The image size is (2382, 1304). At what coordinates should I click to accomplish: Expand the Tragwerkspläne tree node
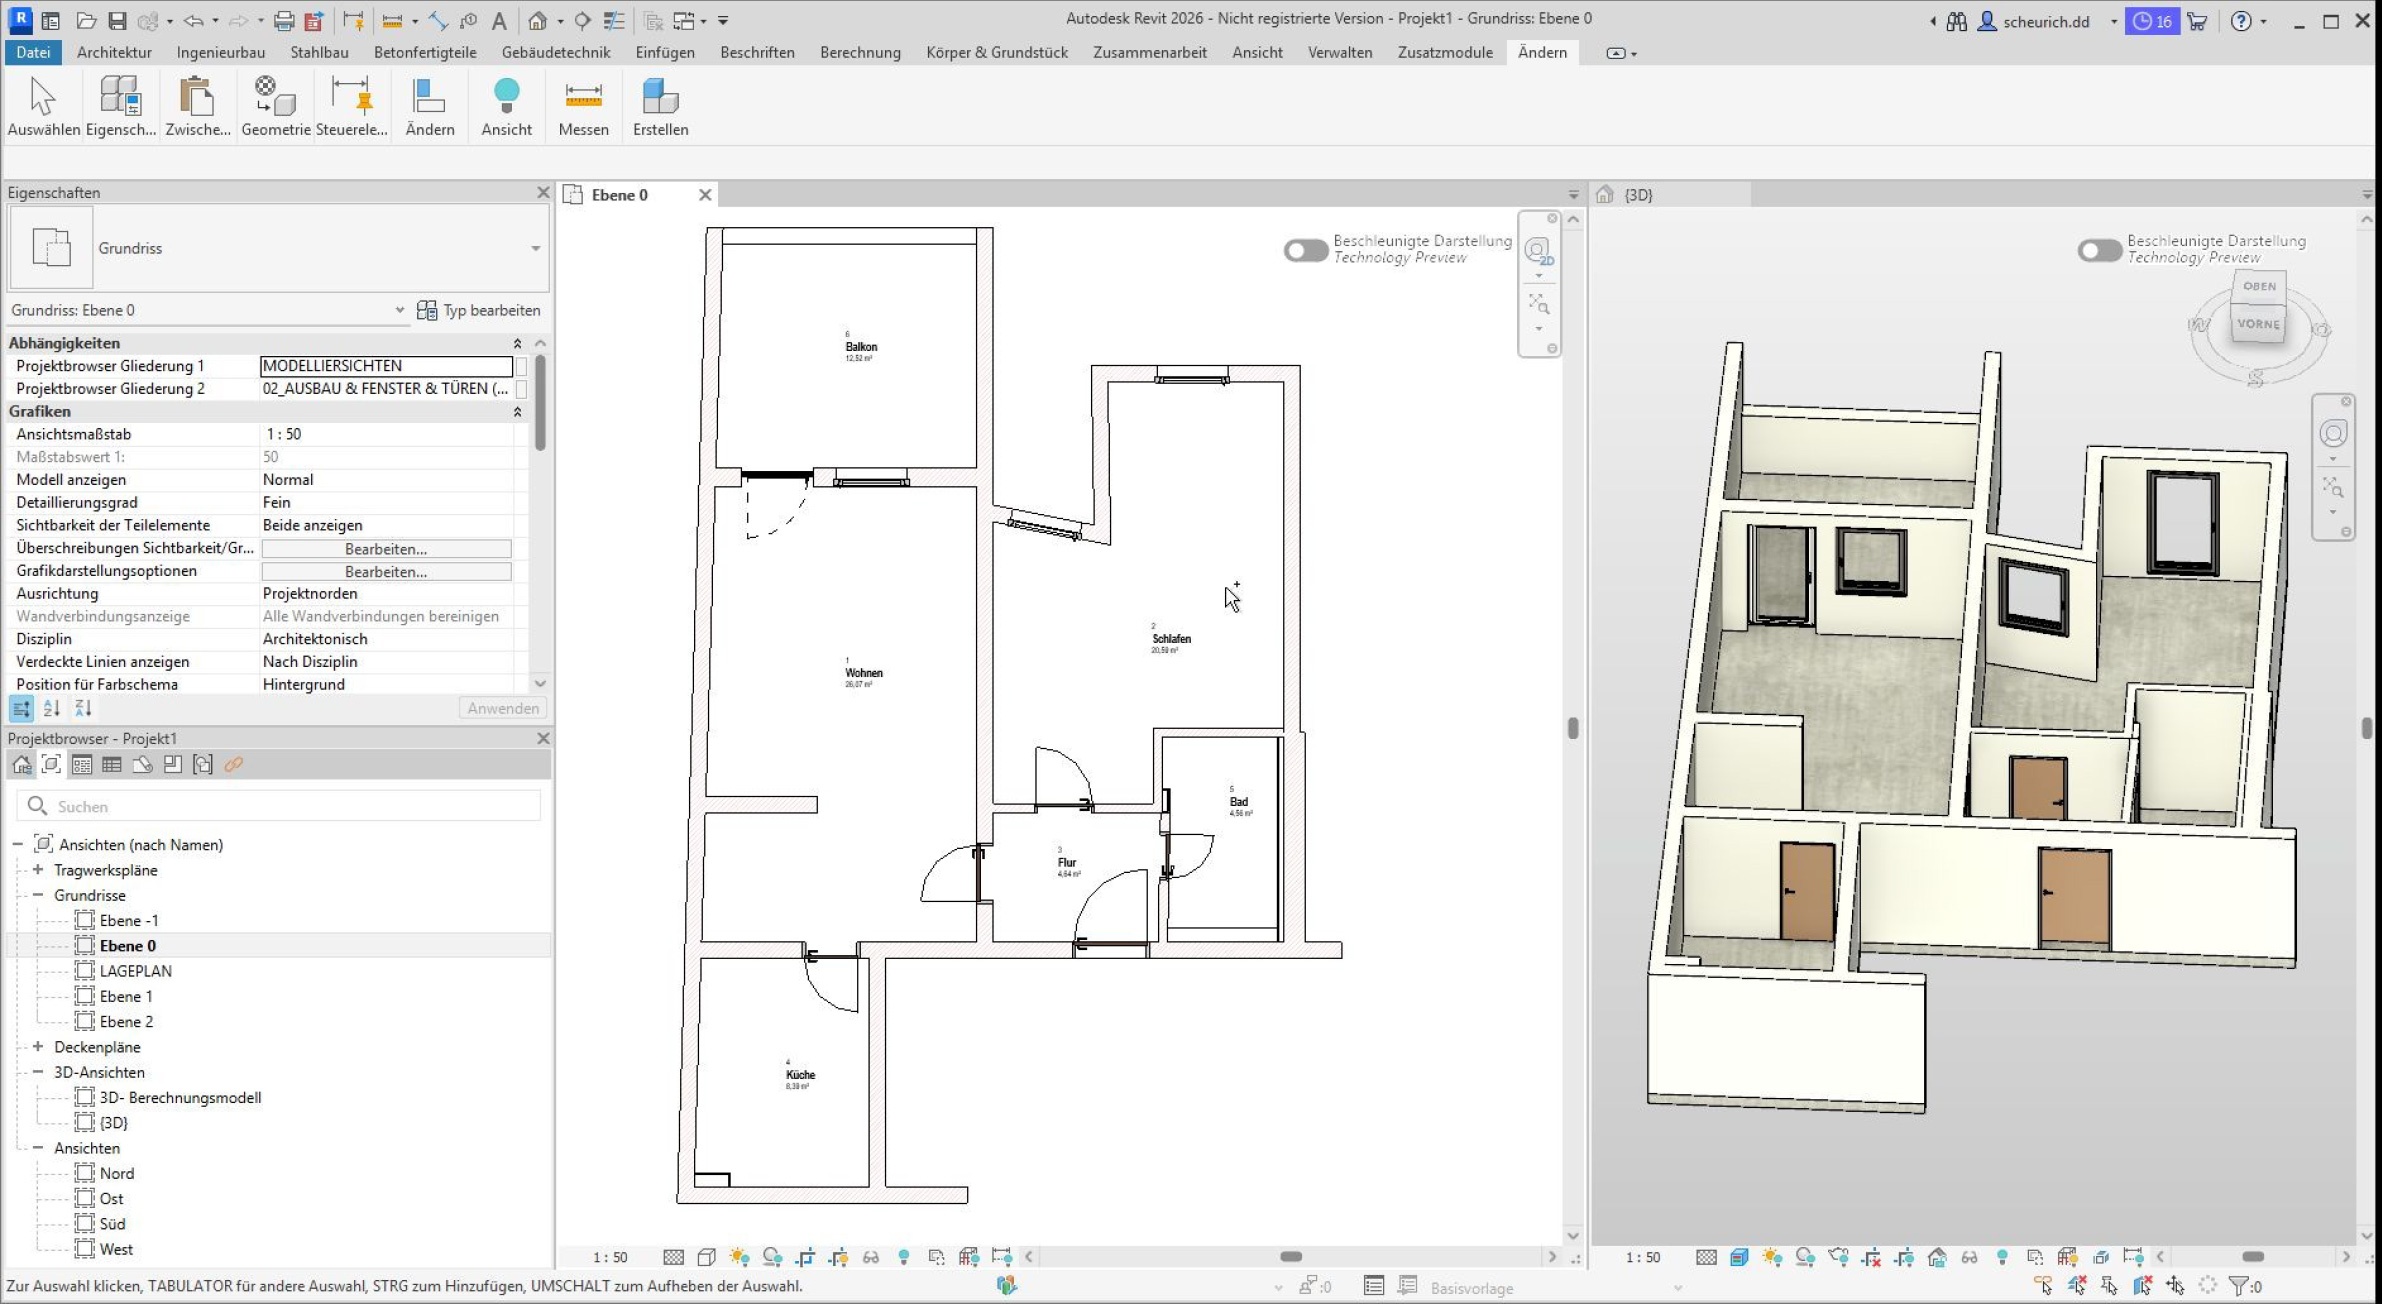tap(36, 869)
